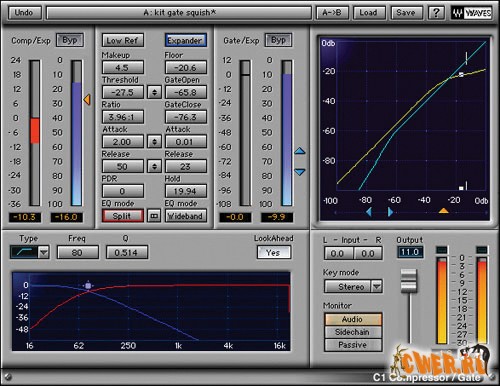Image resolution: width=500 pixels, height=386 pixels.
Task: Click the Ratio 3.96:1 value field
Action: tap(123, 117)
